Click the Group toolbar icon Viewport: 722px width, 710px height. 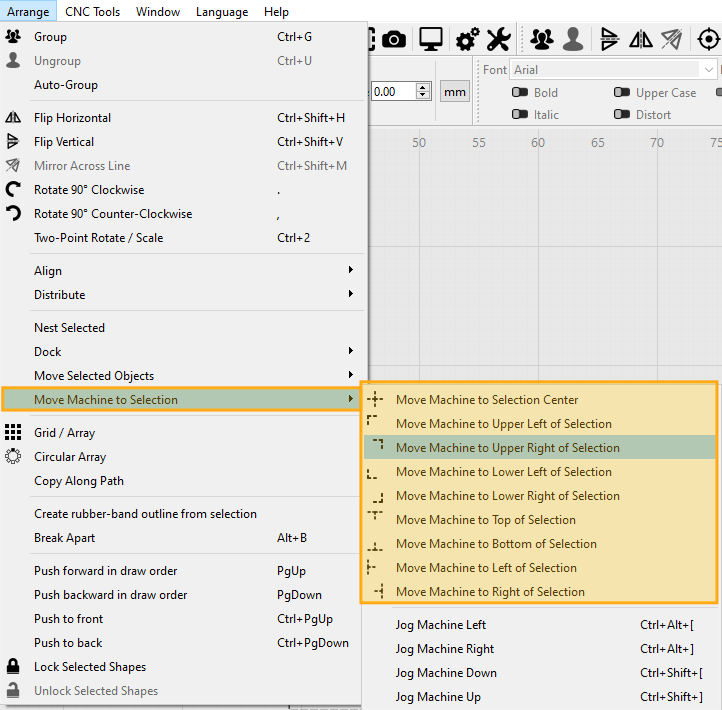tap(542, 39)
